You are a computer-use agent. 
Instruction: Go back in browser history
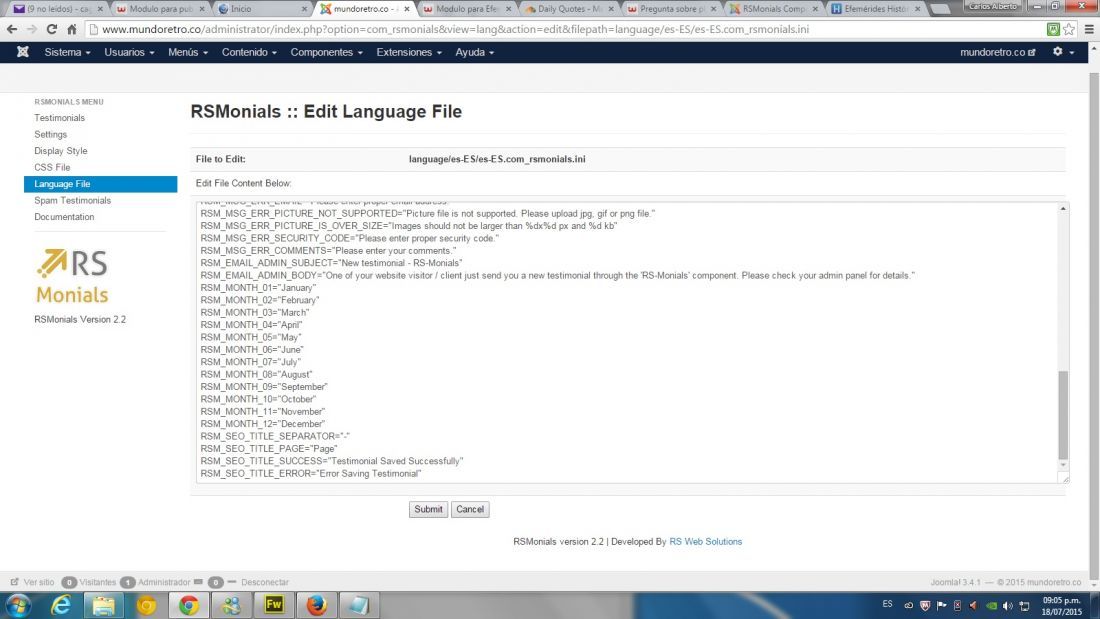12,29
